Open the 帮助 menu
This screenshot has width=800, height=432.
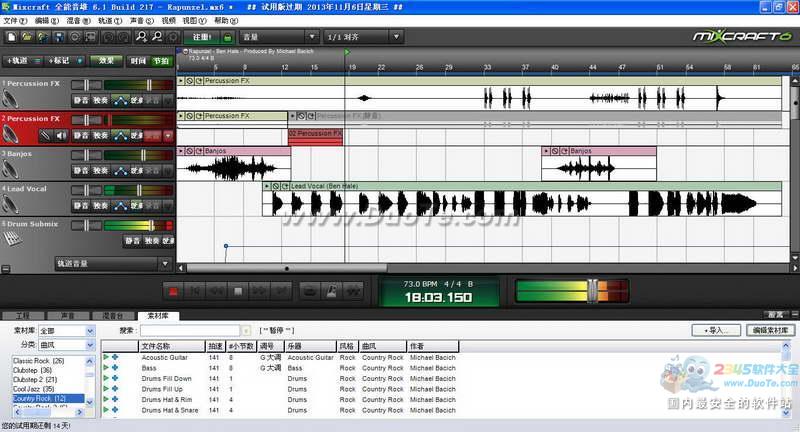tap(226, 21)
